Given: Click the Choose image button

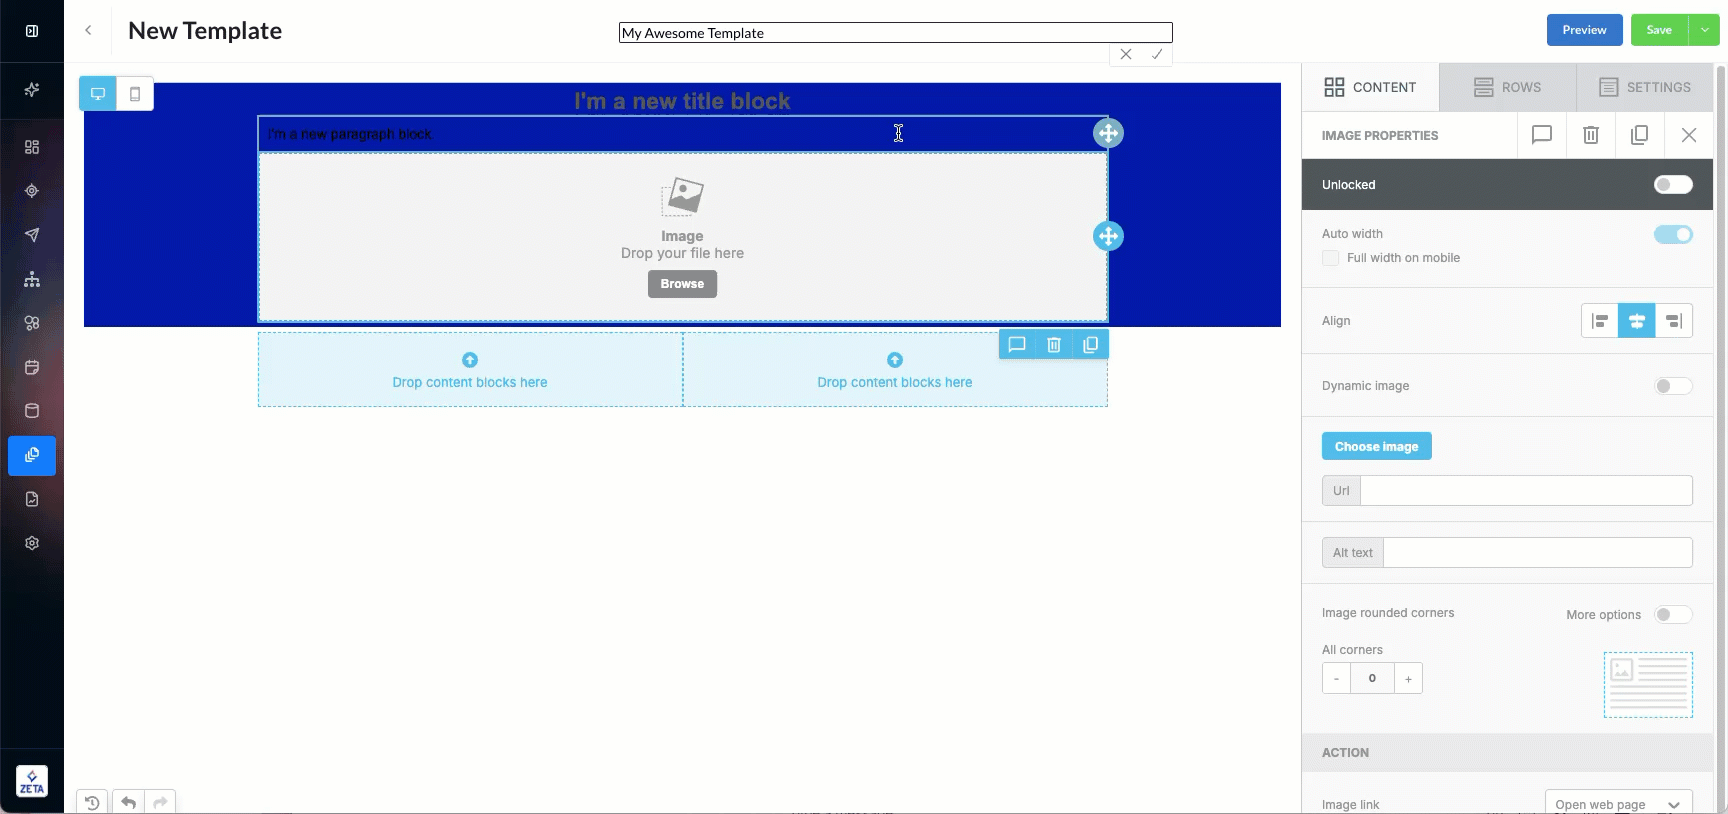Looking at the screenshot, I should (x=1376, y=446).
